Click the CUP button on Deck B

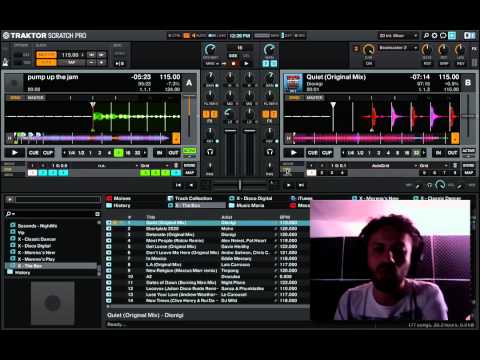pyautogui.click(x=327, y=153)
